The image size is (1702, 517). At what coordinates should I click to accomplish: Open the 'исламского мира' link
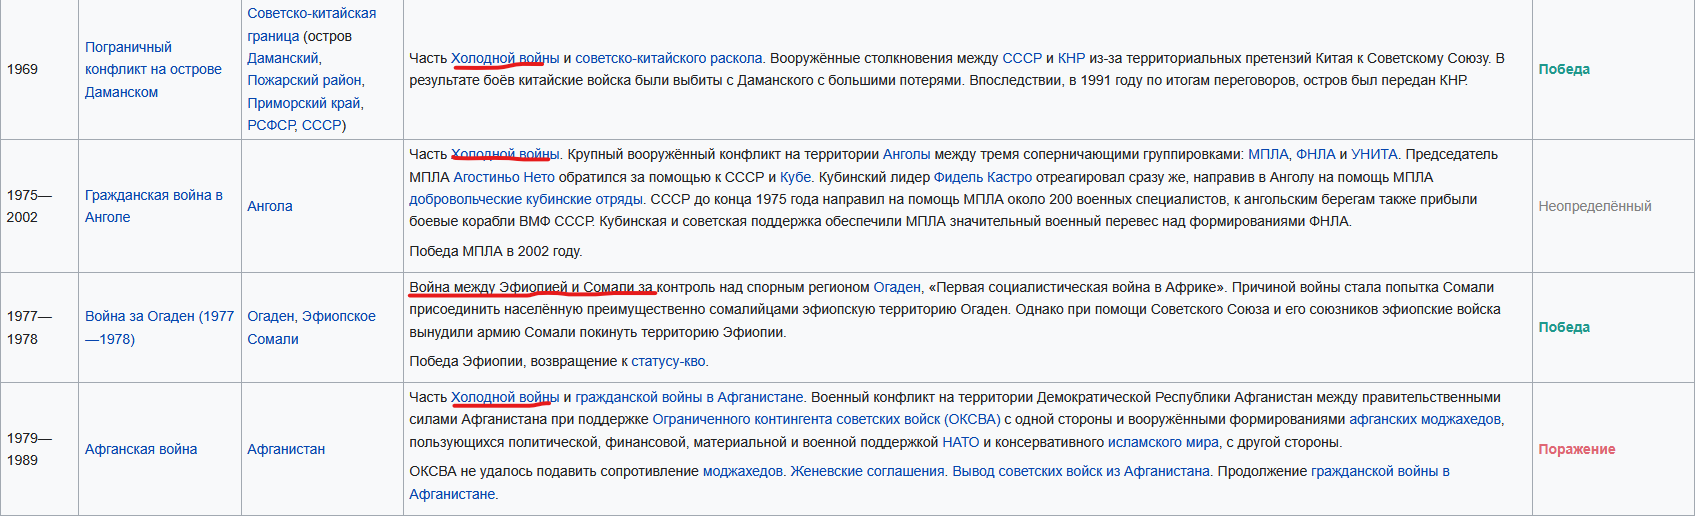(x=1163, y=442)
